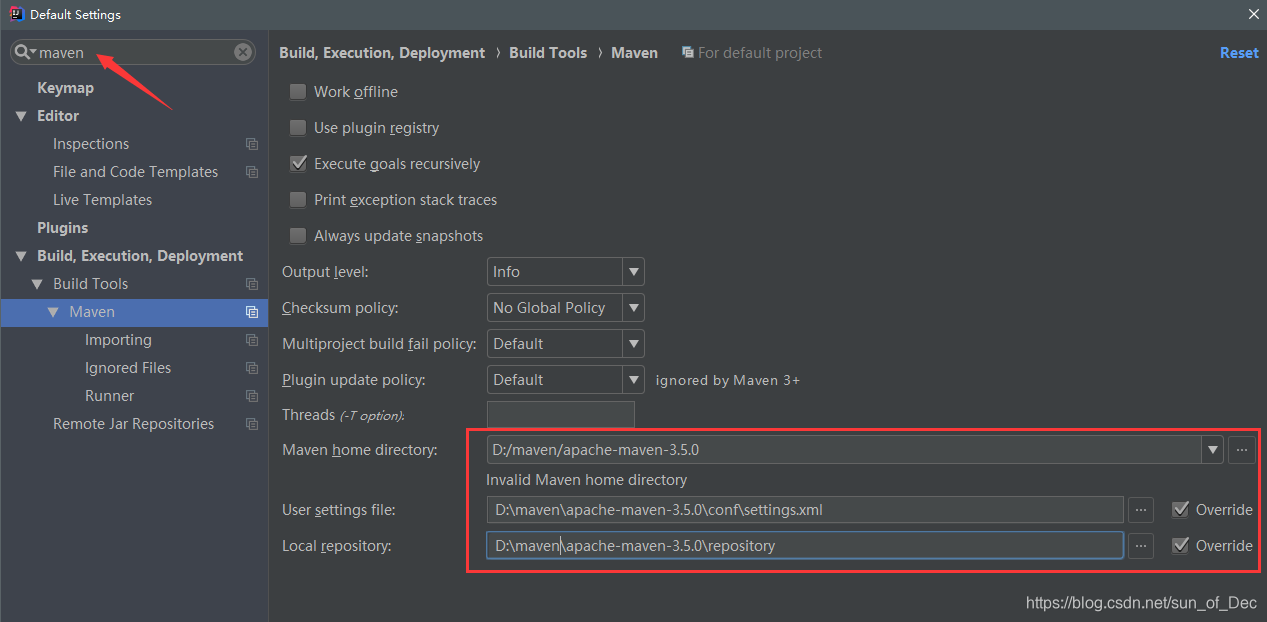Viewport: 1267px width, 622px height.
Task: Click the 'For default project' icon
Action: [x=687, y=52]
